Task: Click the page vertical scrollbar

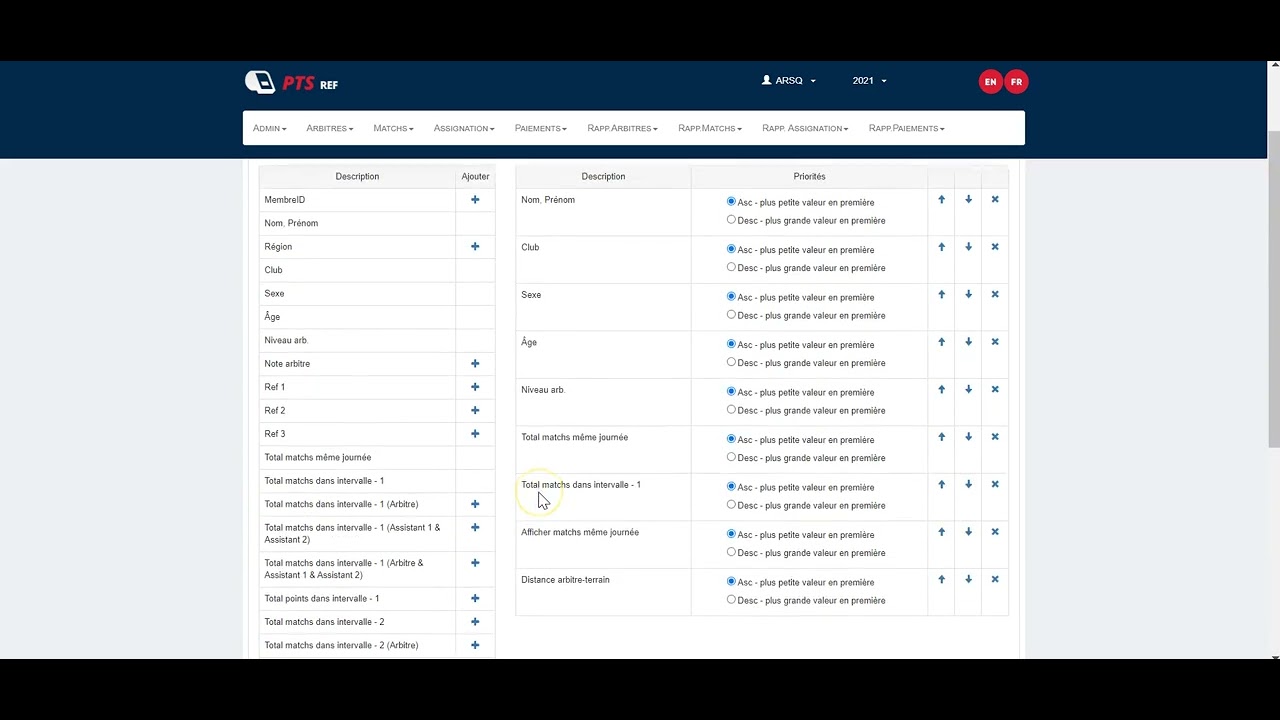Action: (1273, 290)
